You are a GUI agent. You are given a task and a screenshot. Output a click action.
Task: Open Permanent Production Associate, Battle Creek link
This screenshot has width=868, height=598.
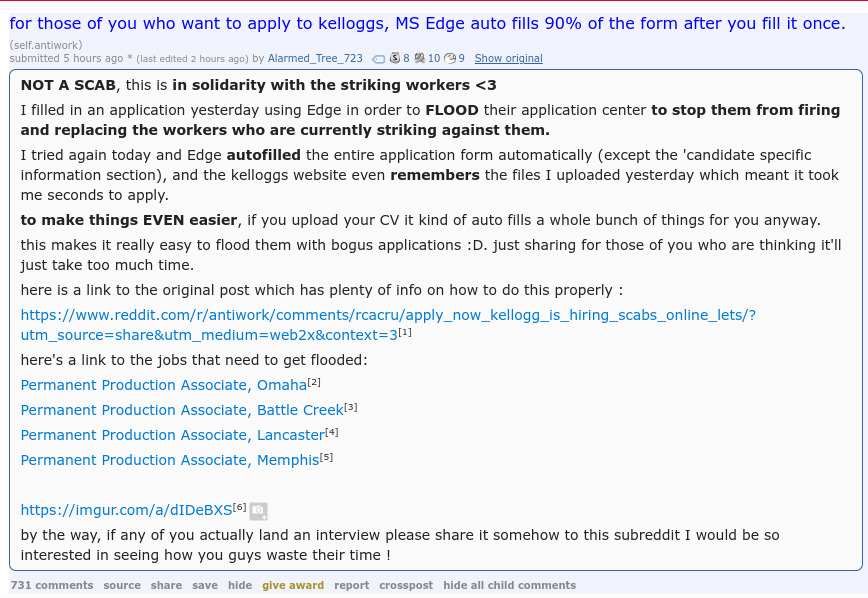[182, 410]
